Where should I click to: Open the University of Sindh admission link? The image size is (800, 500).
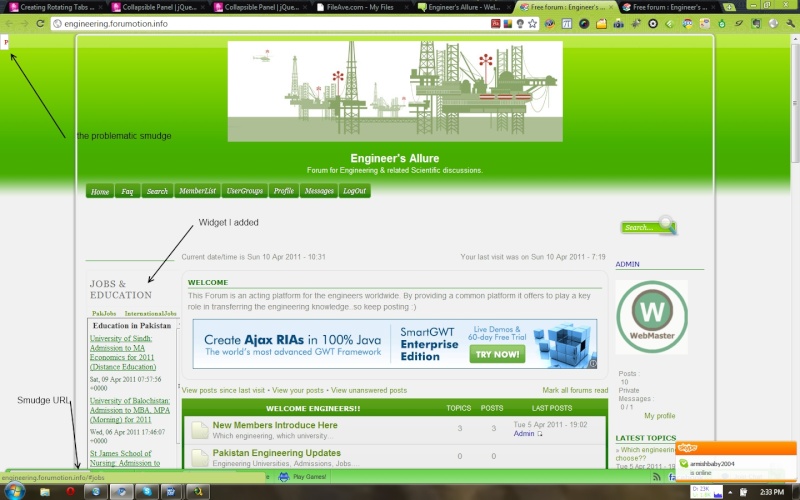[123, 353]
